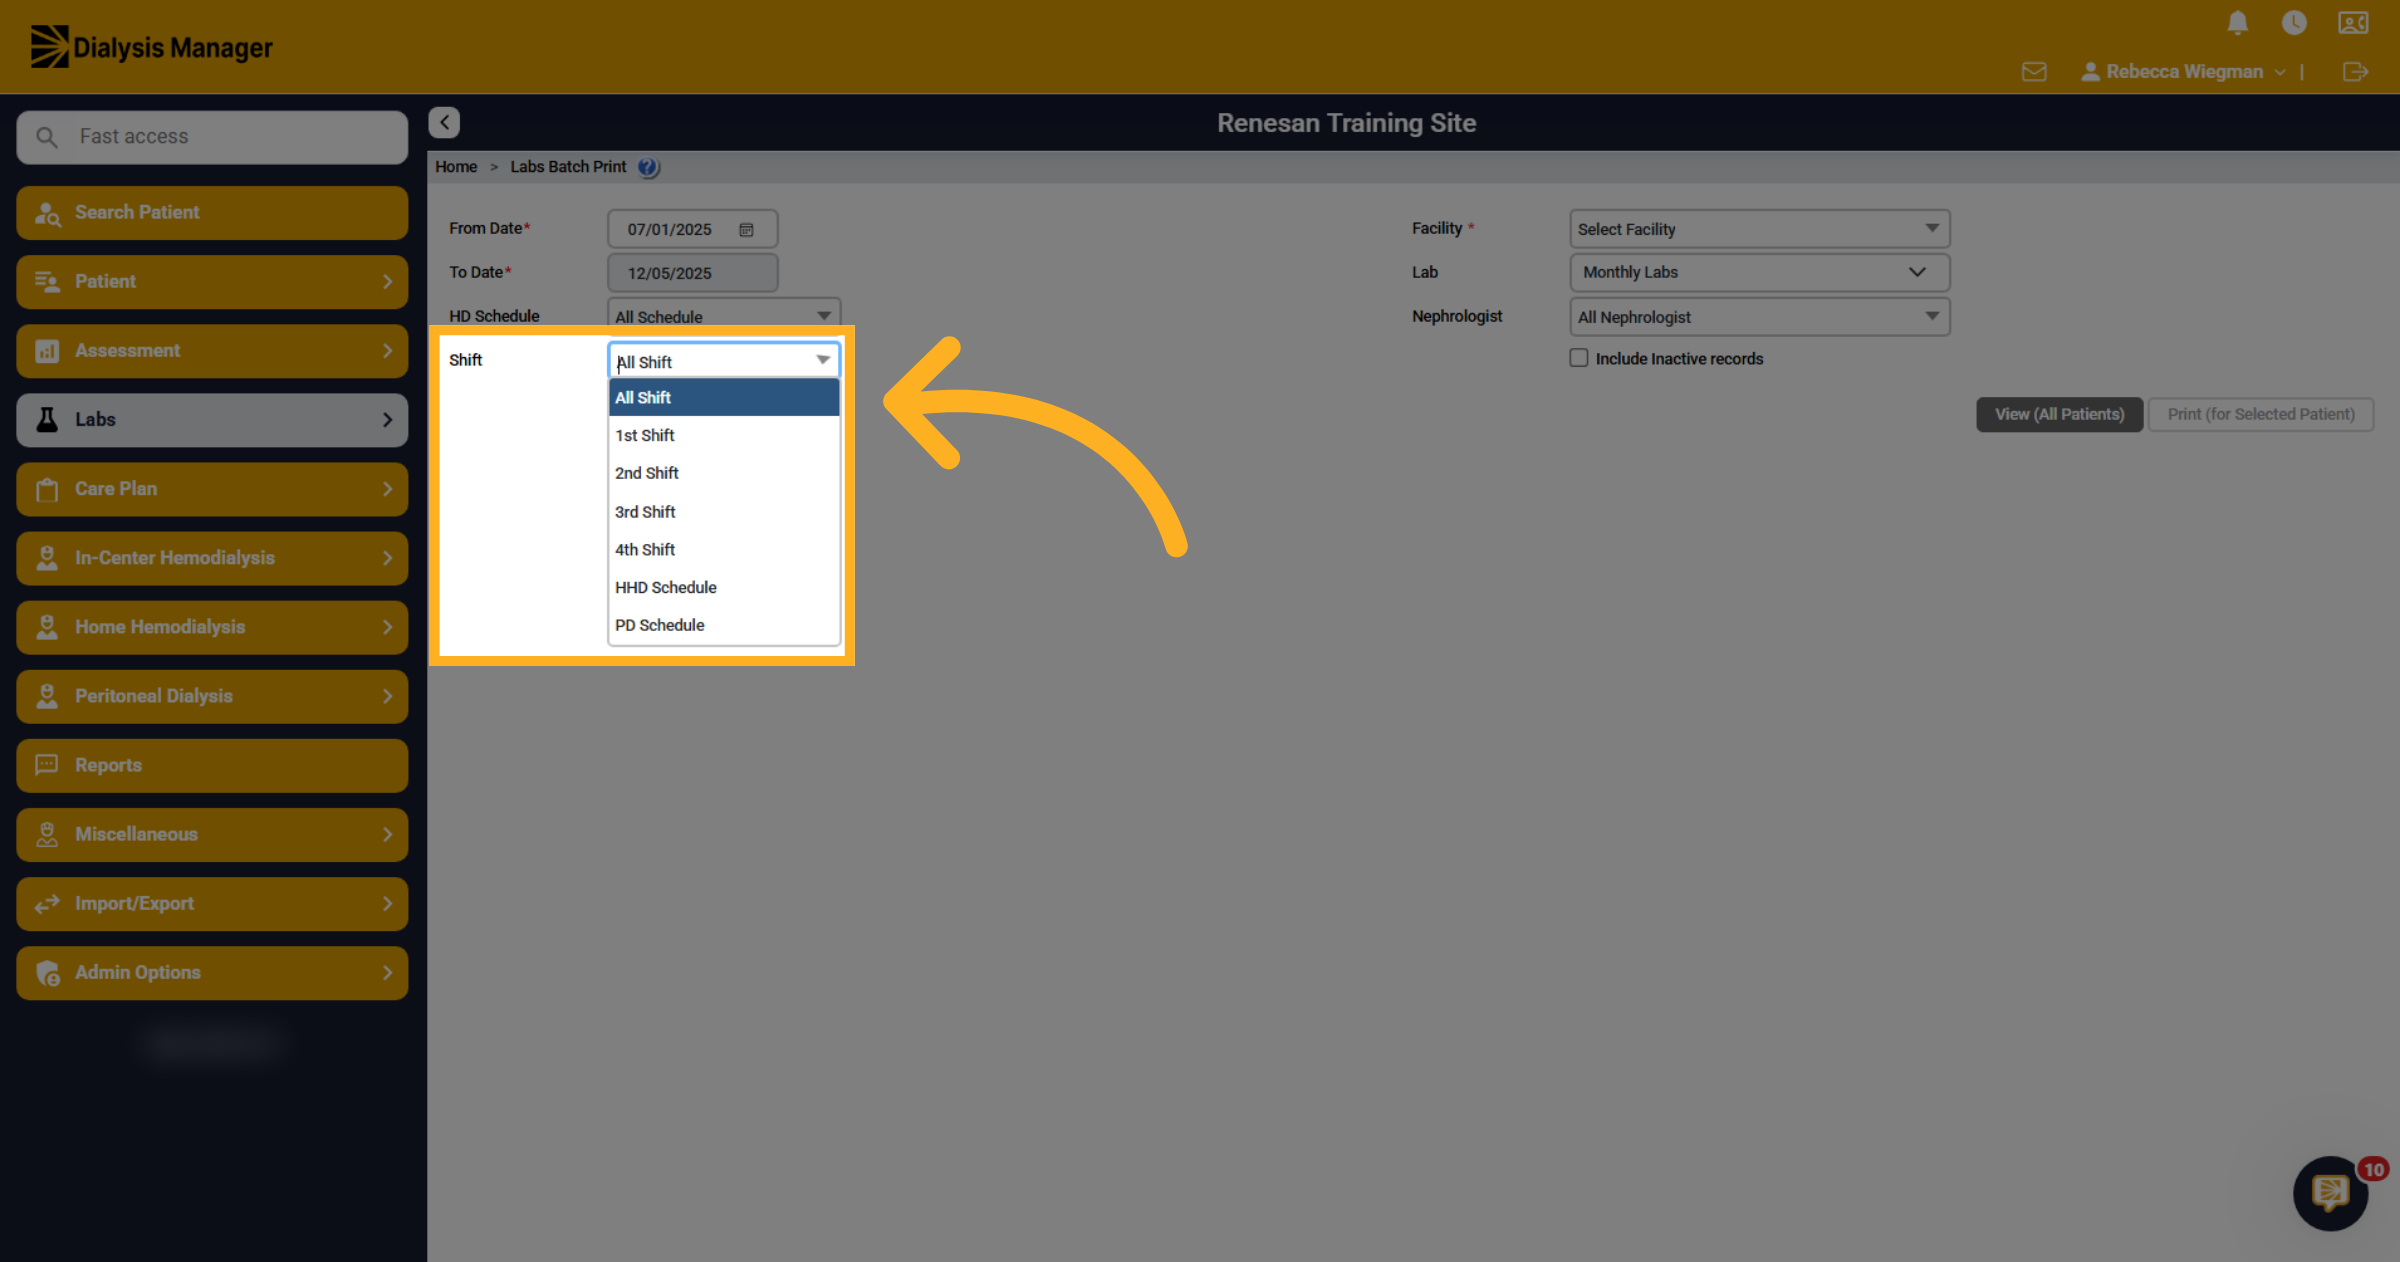Click the Care Plan clipboard icon

(x=47, y=489)
